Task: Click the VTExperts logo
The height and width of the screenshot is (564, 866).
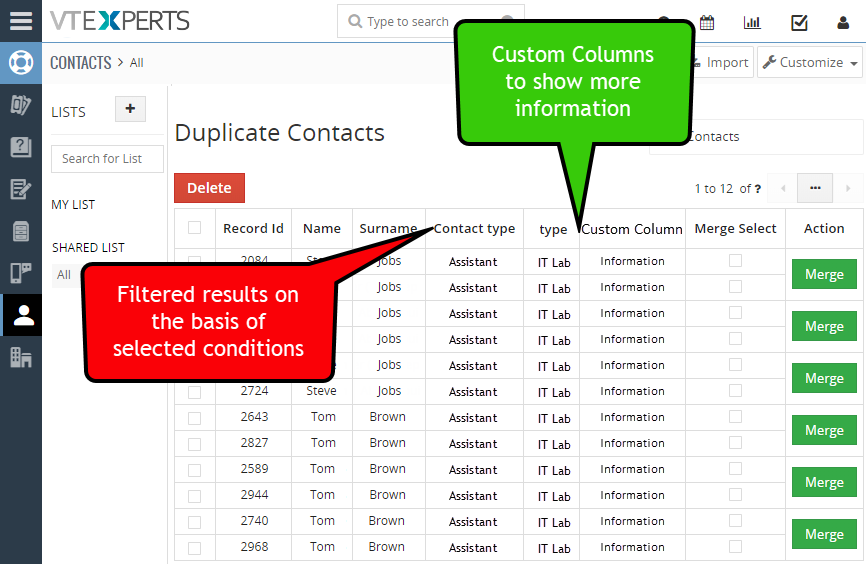Action: [119, 21]
